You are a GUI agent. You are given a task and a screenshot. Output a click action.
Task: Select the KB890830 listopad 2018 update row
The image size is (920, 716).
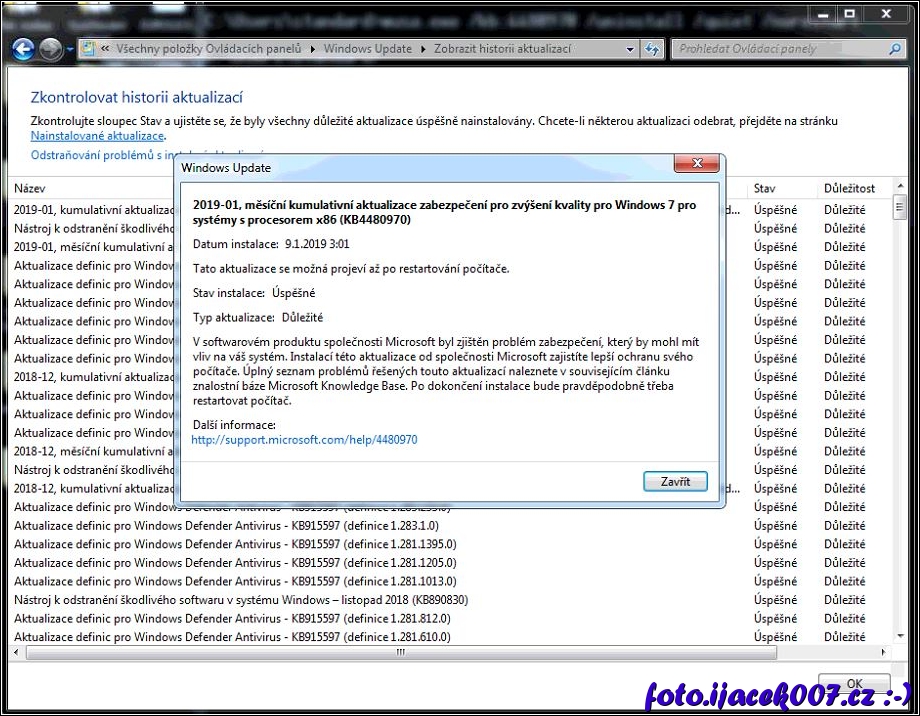coord(240,600)
